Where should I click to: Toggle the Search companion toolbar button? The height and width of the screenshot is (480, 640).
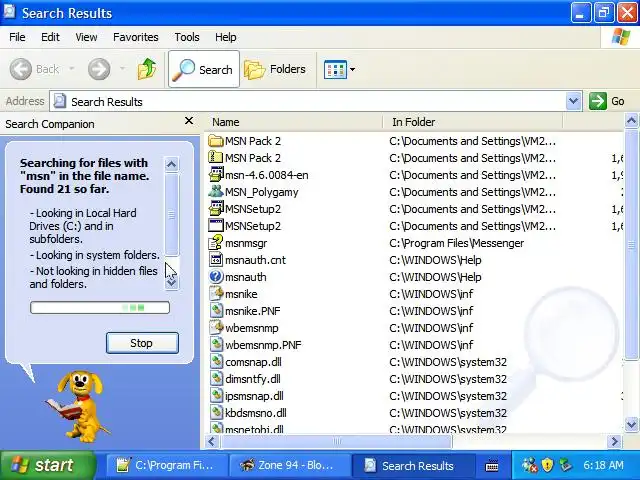pyautogui.click(x=204, y=69)
